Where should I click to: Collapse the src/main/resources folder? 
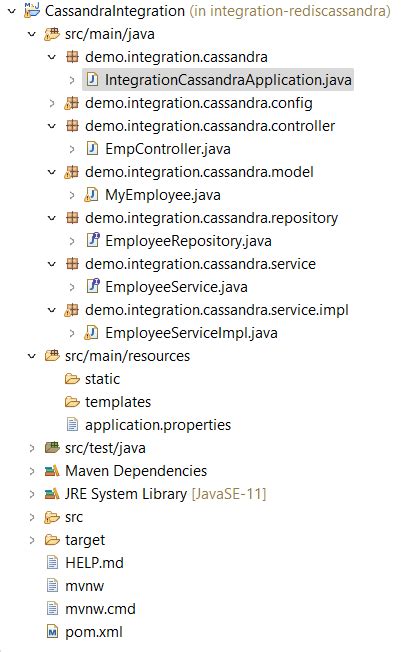click(x=32, y=356)
